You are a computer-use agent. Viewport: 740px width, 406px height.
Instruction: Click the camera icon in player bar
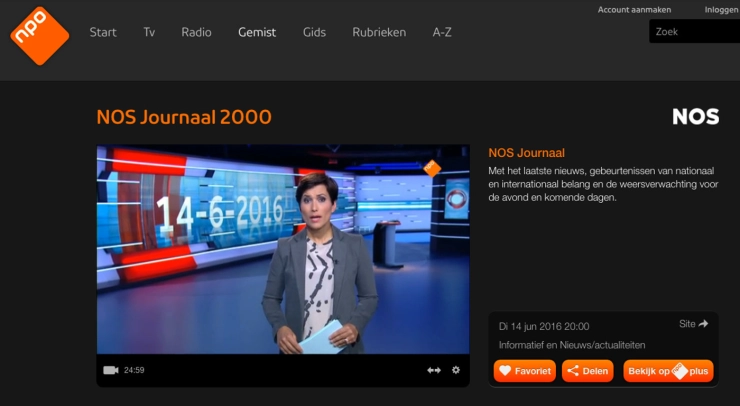coord(111,370)
